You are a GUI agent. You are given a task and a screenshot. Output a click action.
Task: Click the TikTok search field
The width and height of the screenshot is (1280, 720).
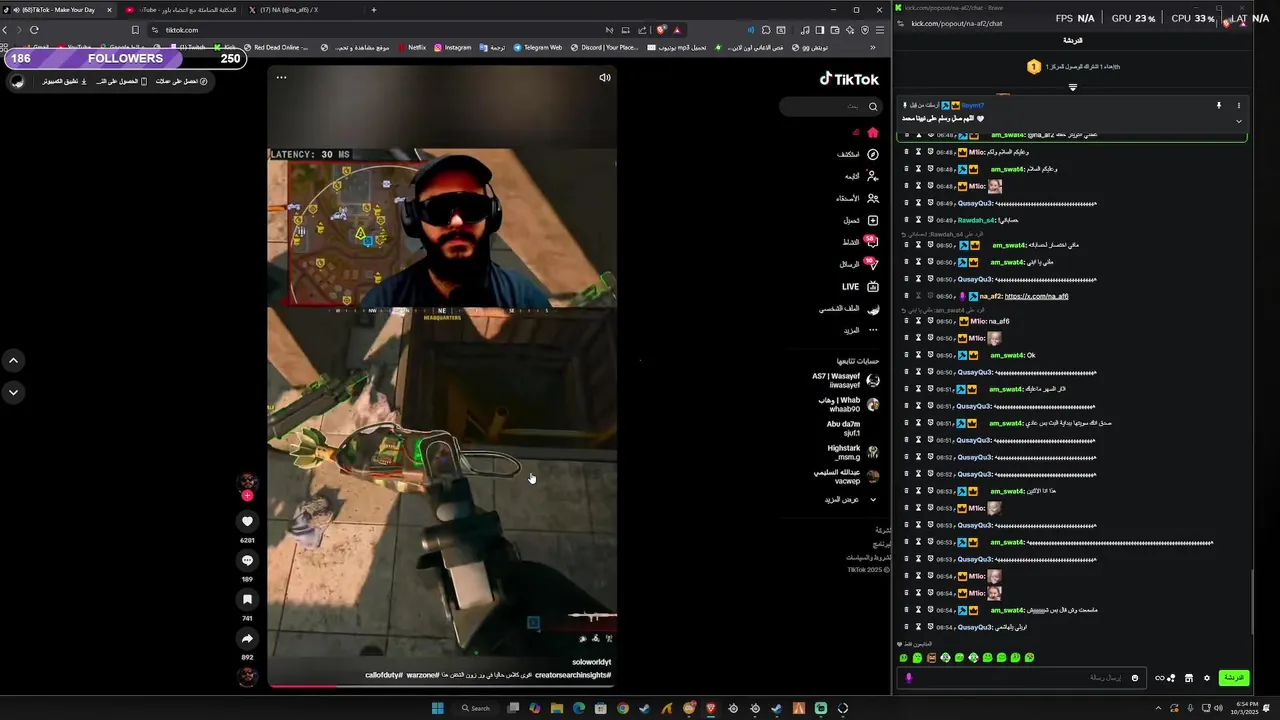click(829, 106)
